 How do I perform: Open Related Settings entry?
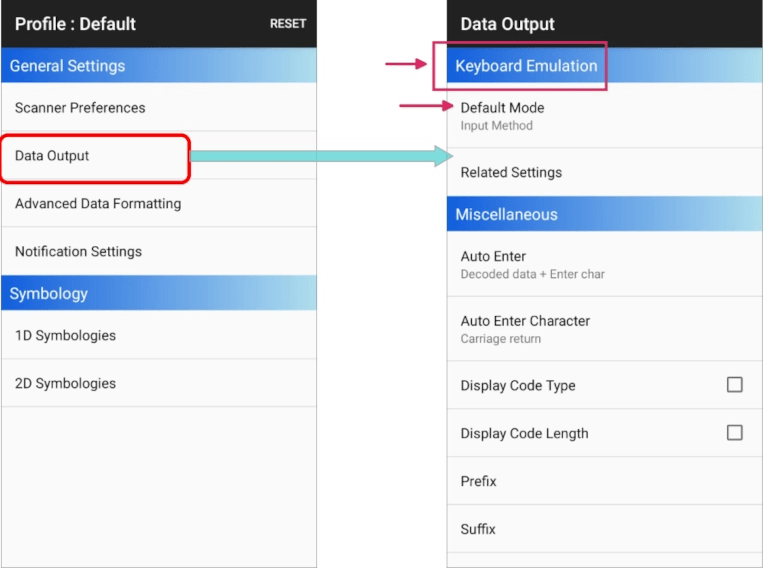[x=511, y=173]
